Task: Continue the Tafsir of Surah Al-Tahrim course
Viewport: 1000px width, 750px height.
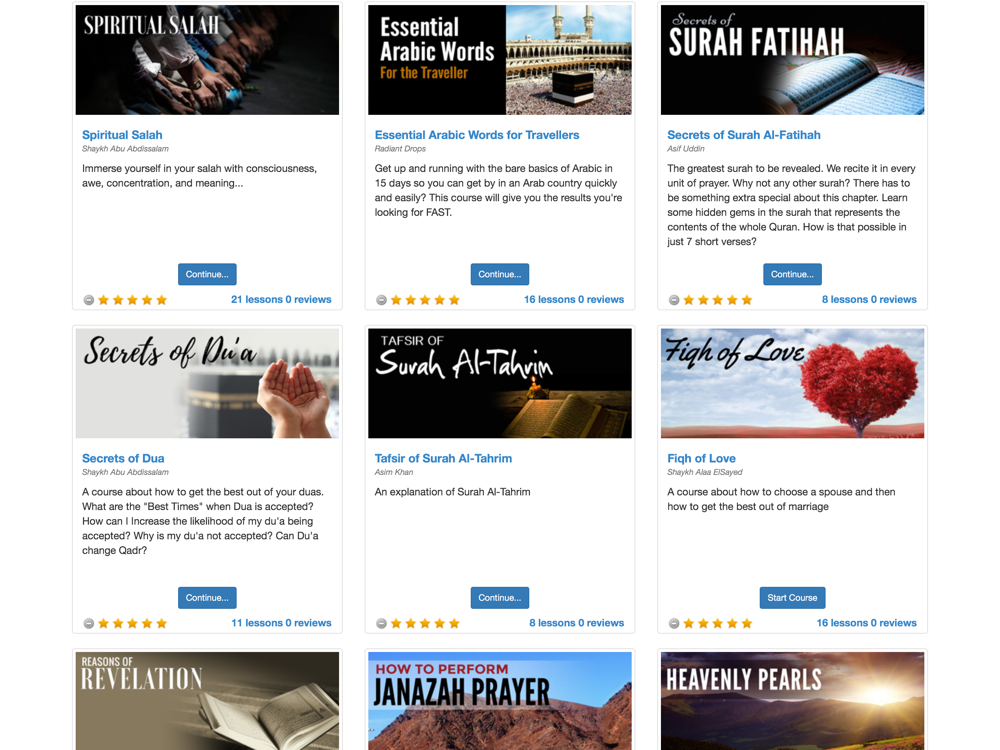Action: [500, 598]
